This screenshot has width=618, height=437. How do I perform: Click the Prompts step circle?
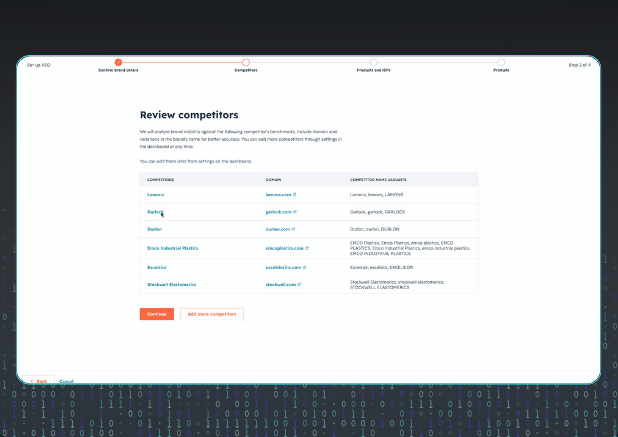pos(501,62)
